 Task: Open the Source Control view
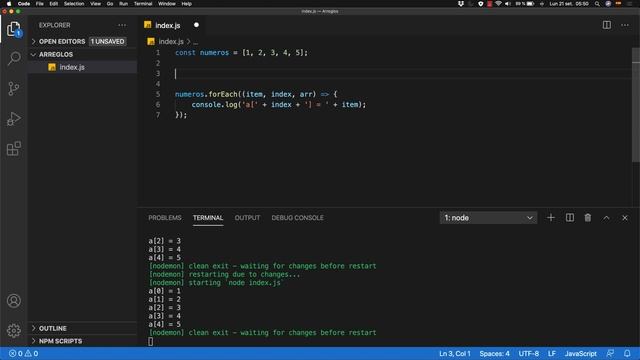pos(13,89)
